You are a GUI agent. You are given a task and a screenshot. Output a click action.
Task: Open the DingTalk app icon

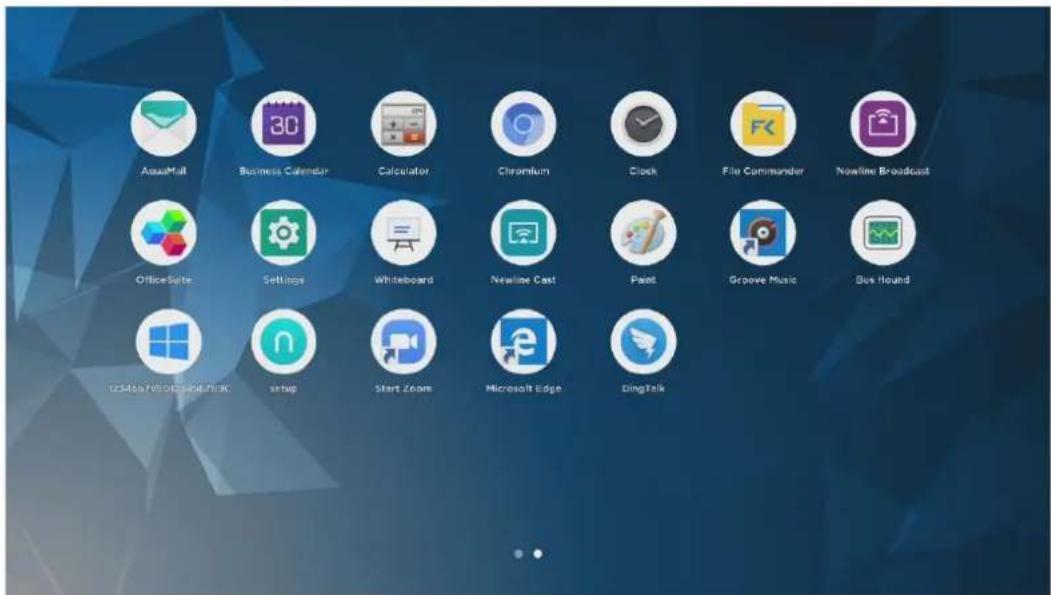coord(643,342)
